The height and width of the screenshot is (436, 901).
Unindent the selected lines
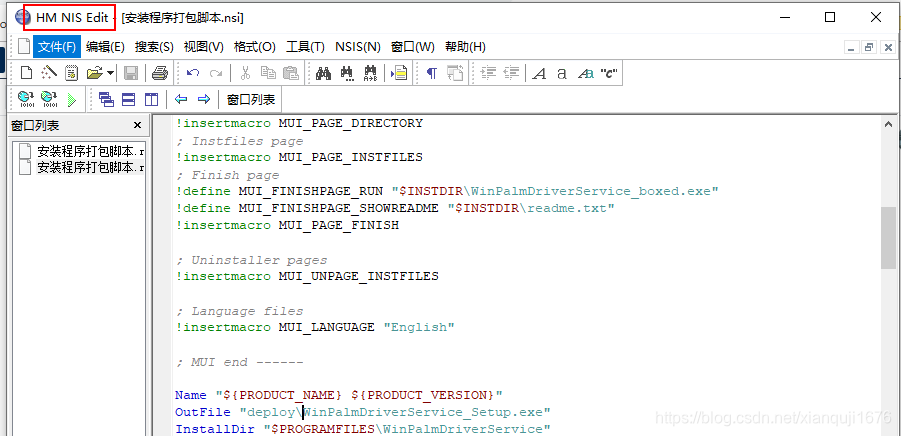511,73
